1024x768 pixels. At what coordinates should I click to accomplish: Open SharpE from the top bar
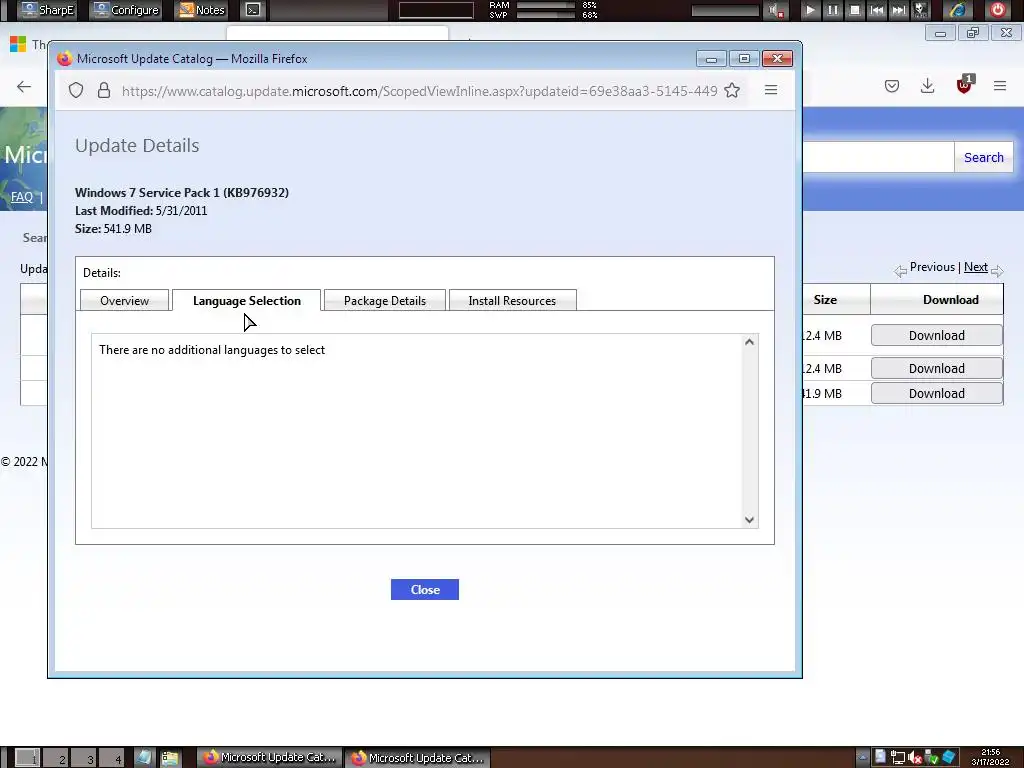47,10
